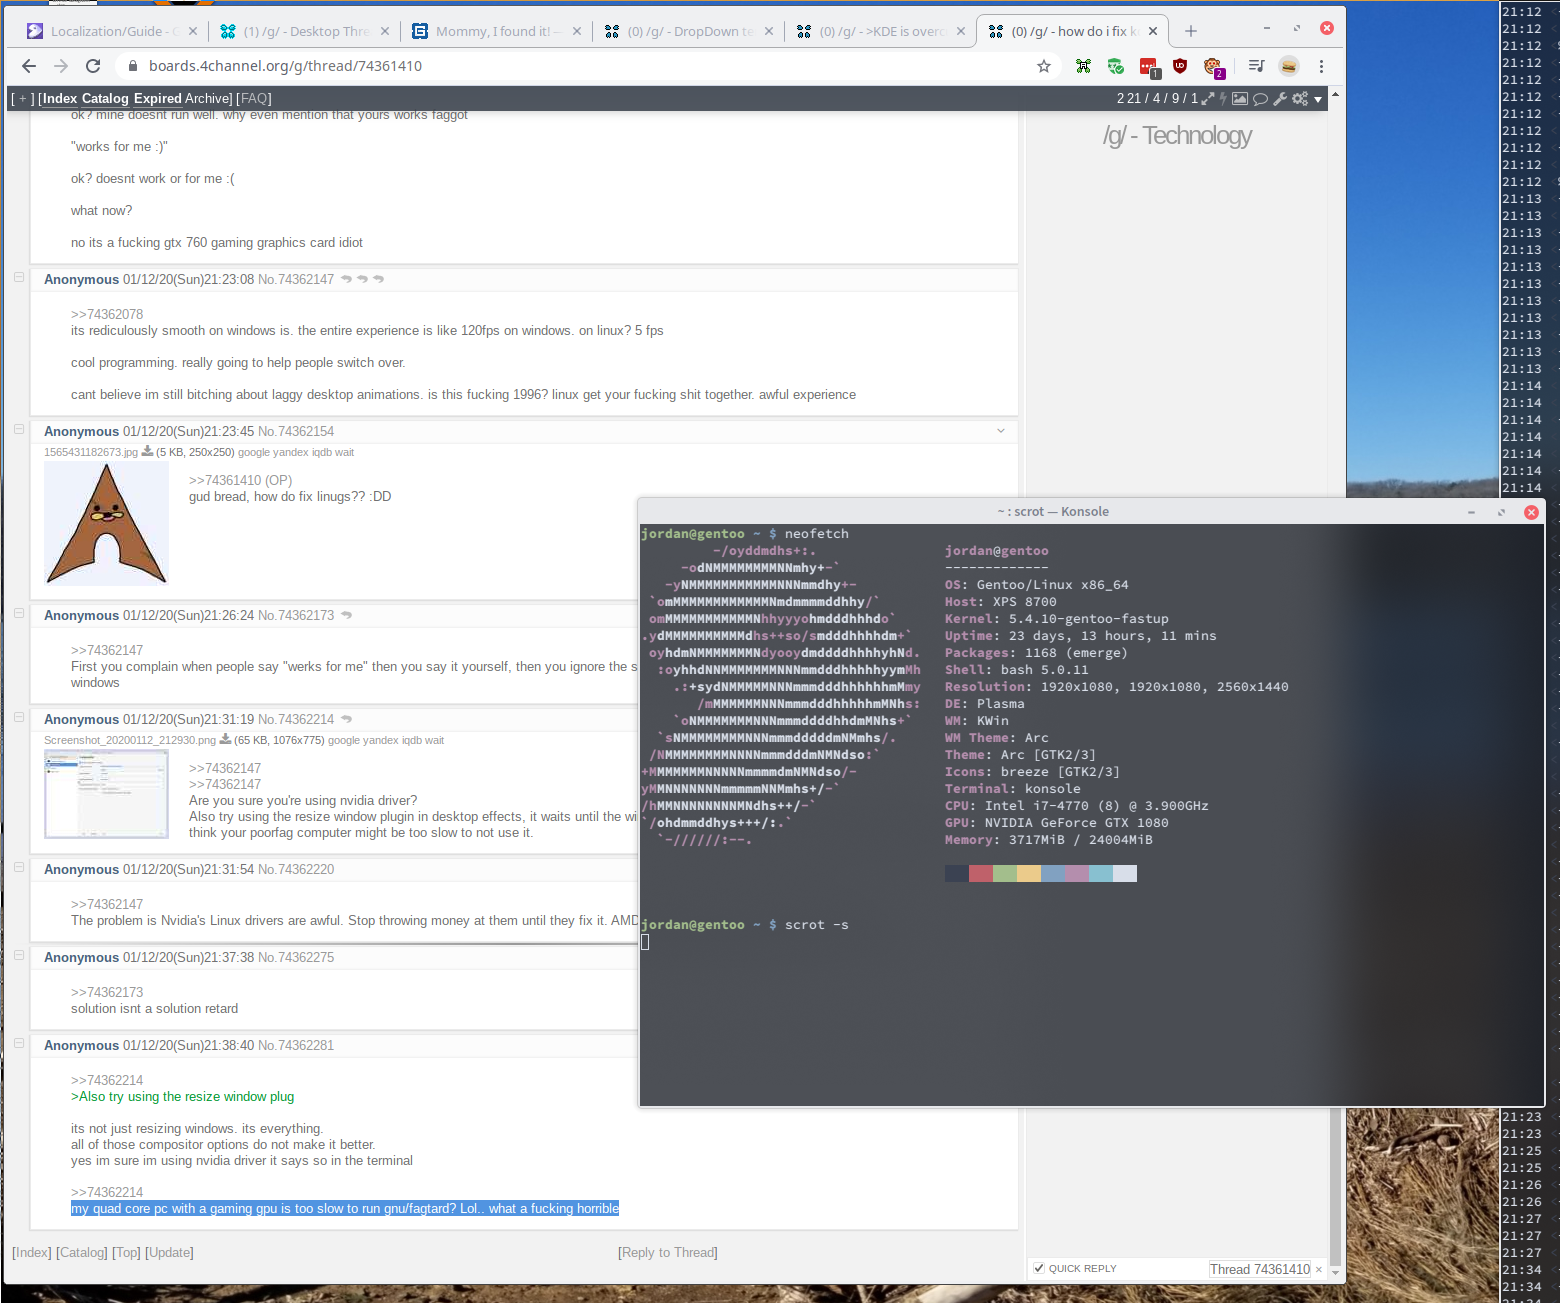
Task: Open the uBlock Origin extension
Action: [x=1180, y=66]
